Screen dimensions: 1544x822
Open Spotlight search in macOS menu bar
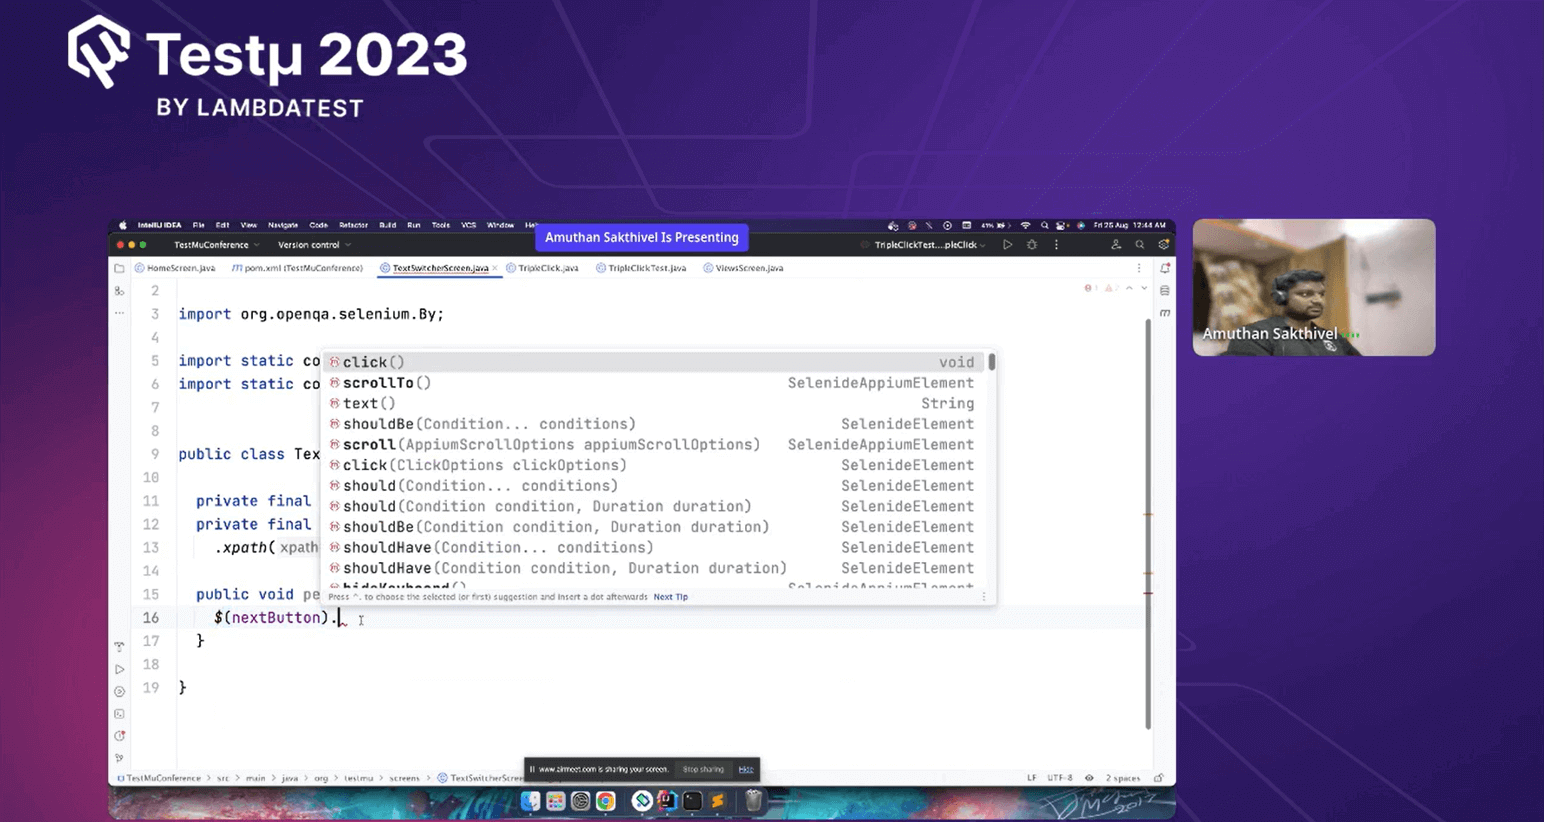point(1044,226)
